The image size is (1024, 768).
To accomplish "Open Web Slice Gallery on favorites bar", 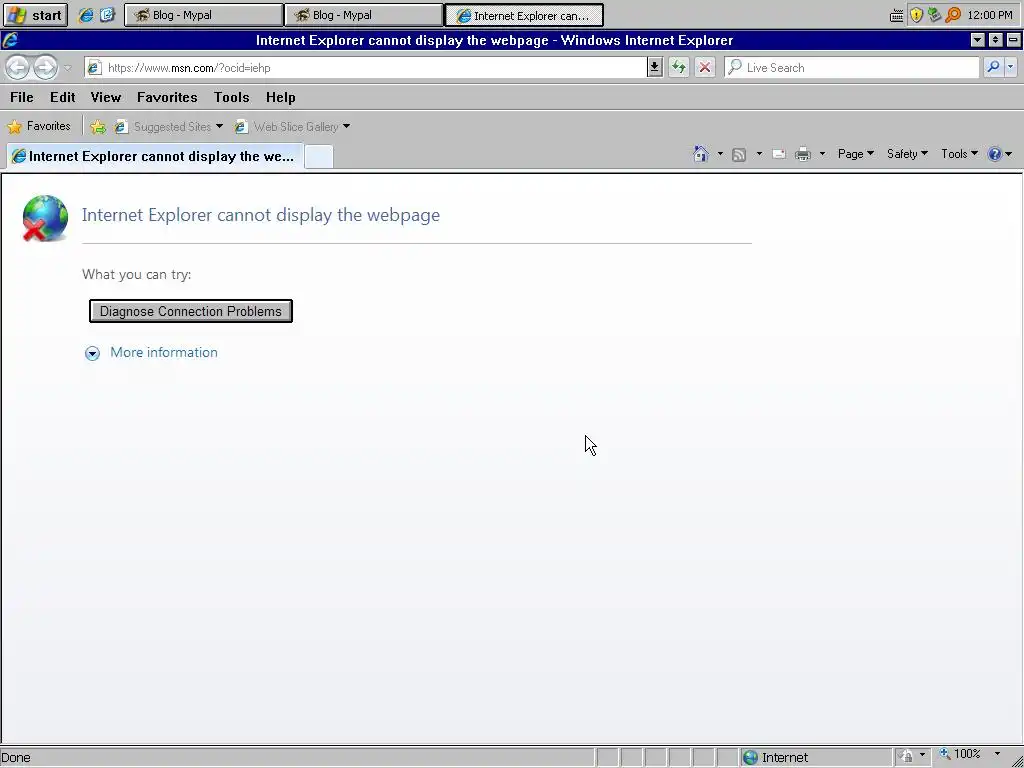I will pyautogui.click(x=292, y=127).
